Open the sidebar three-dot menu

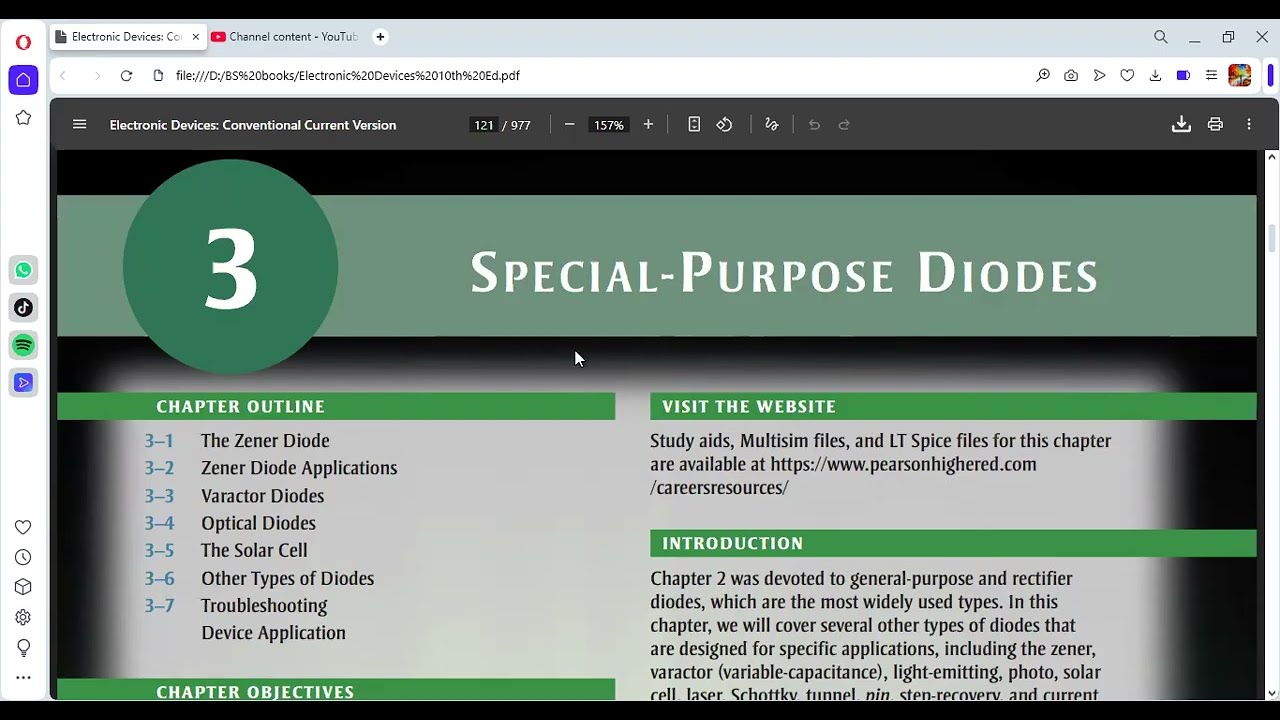(x=24, y=678)
